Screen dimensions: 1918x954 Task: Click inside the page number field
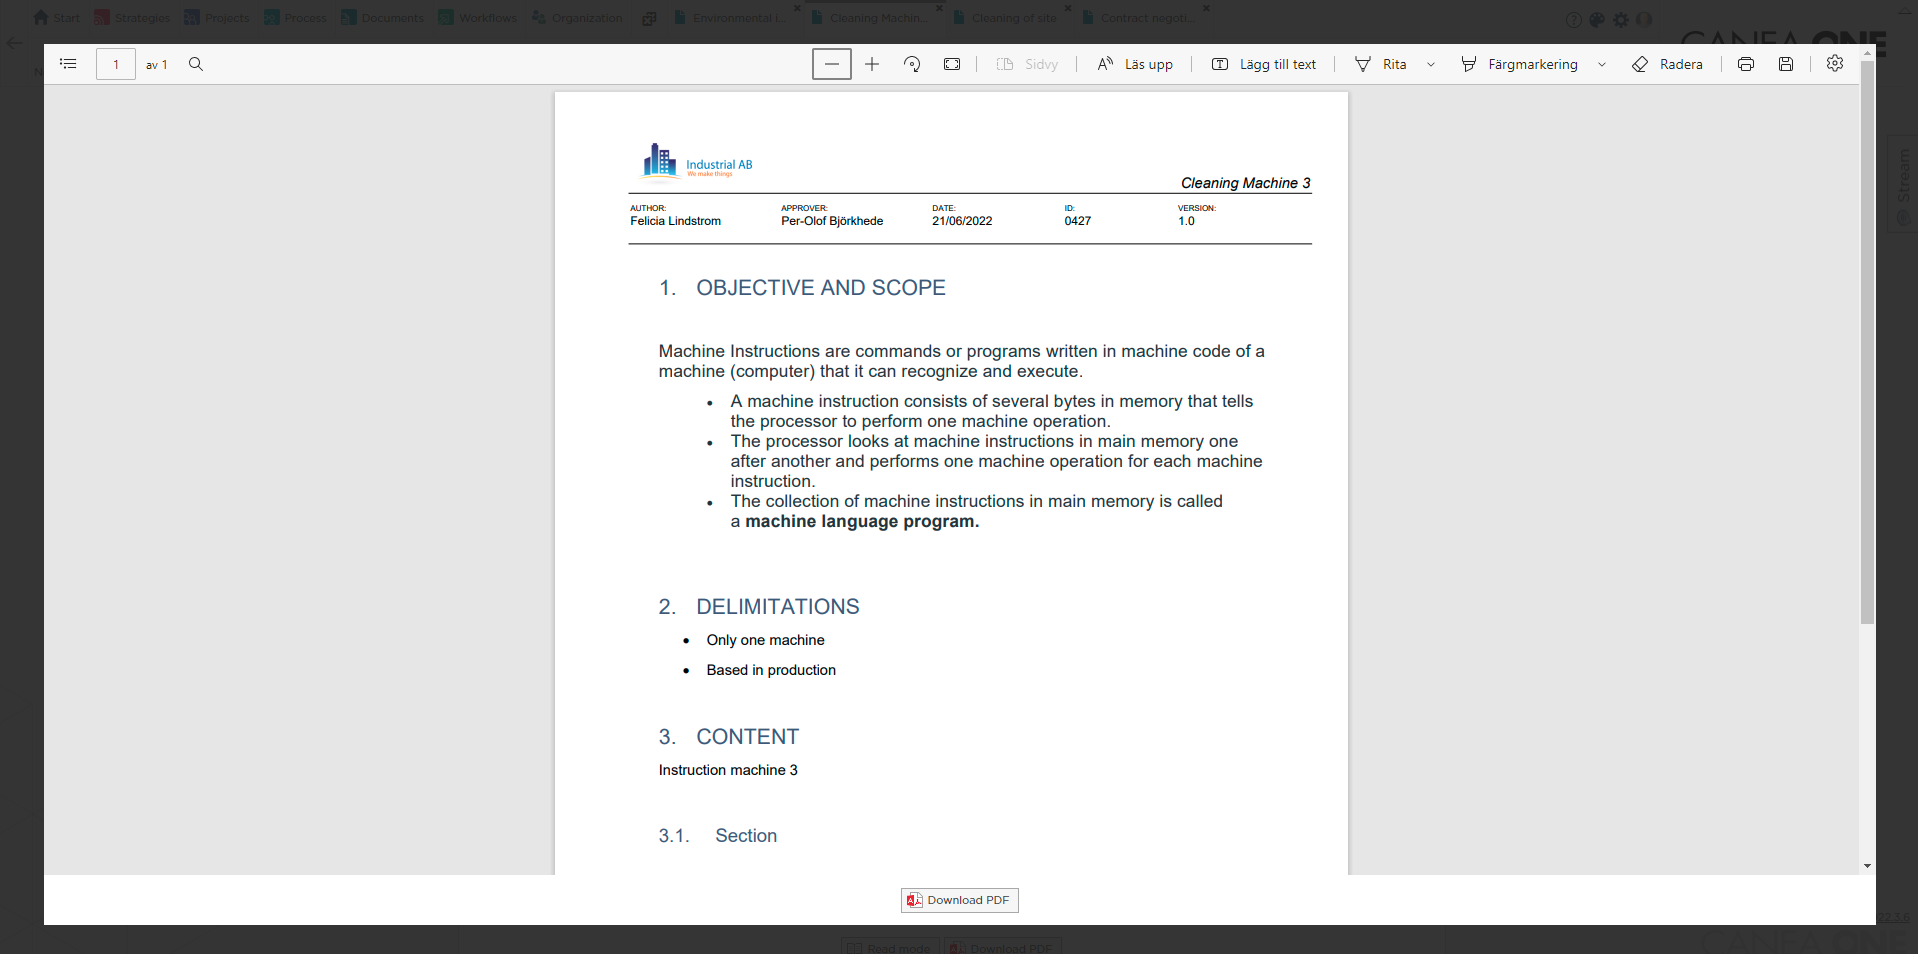115,64
